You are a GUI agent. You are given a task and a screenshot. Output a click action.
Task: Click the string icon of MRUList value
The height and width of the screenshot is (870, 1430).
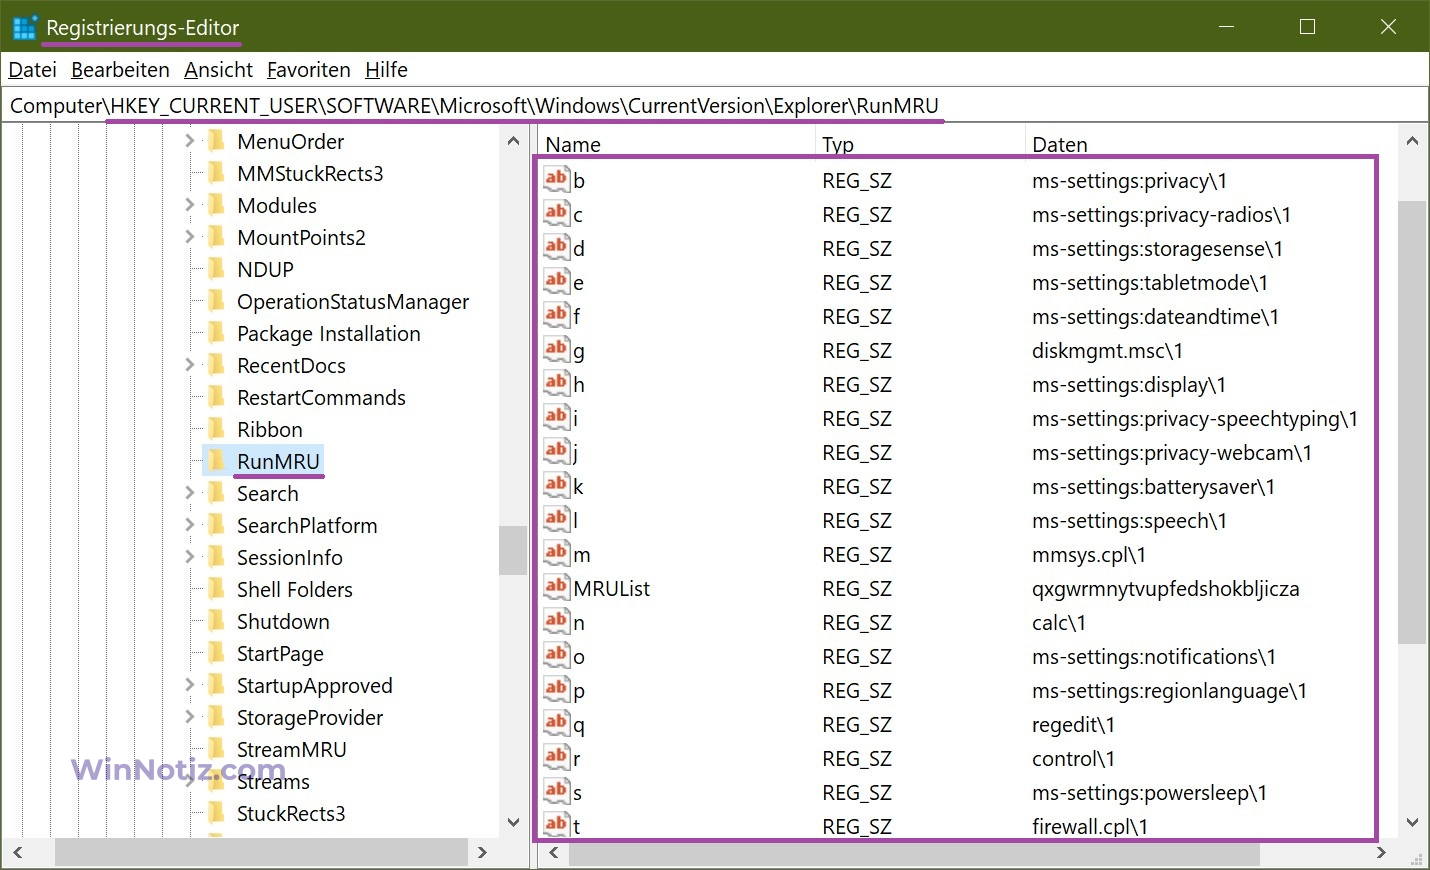point(557,587)
